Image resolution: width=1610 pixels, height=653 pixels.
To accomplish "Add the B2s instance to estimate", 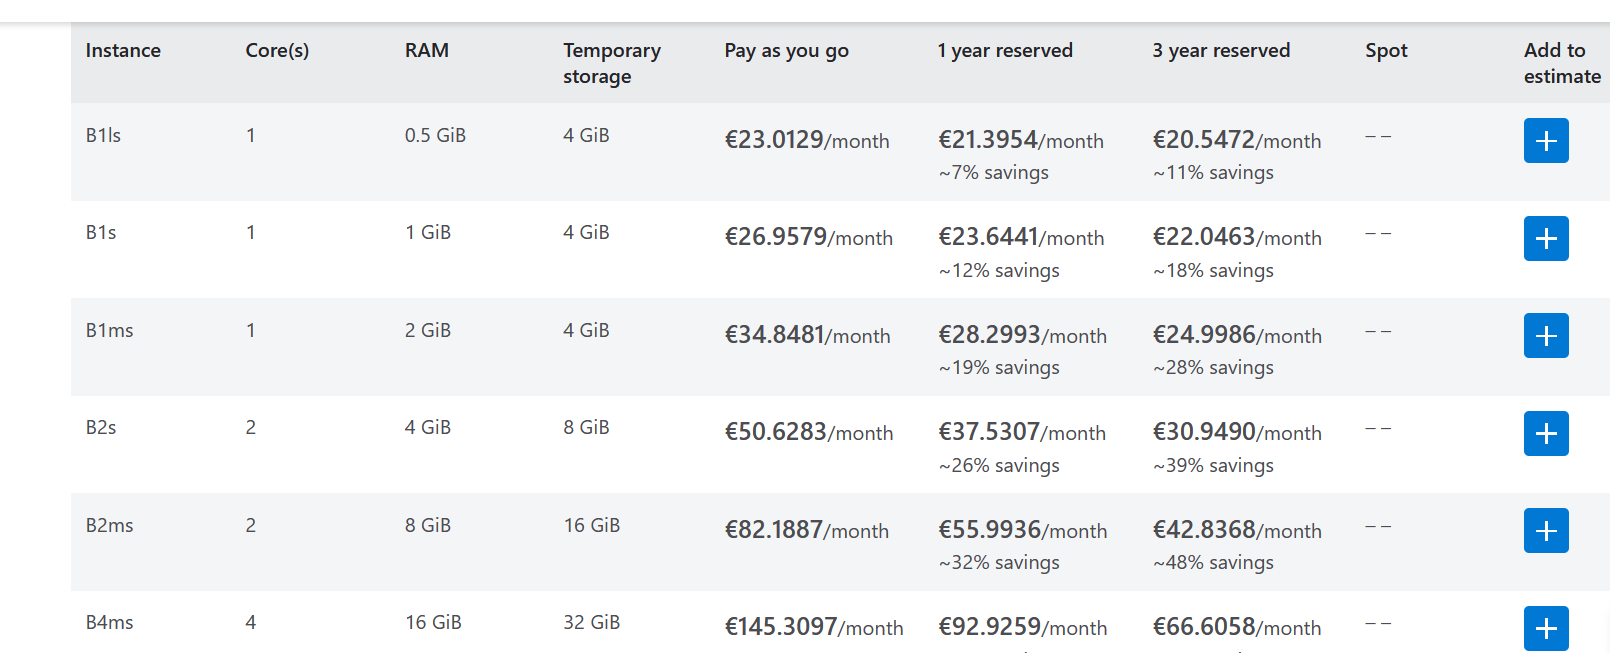I will coord(1545,434).
